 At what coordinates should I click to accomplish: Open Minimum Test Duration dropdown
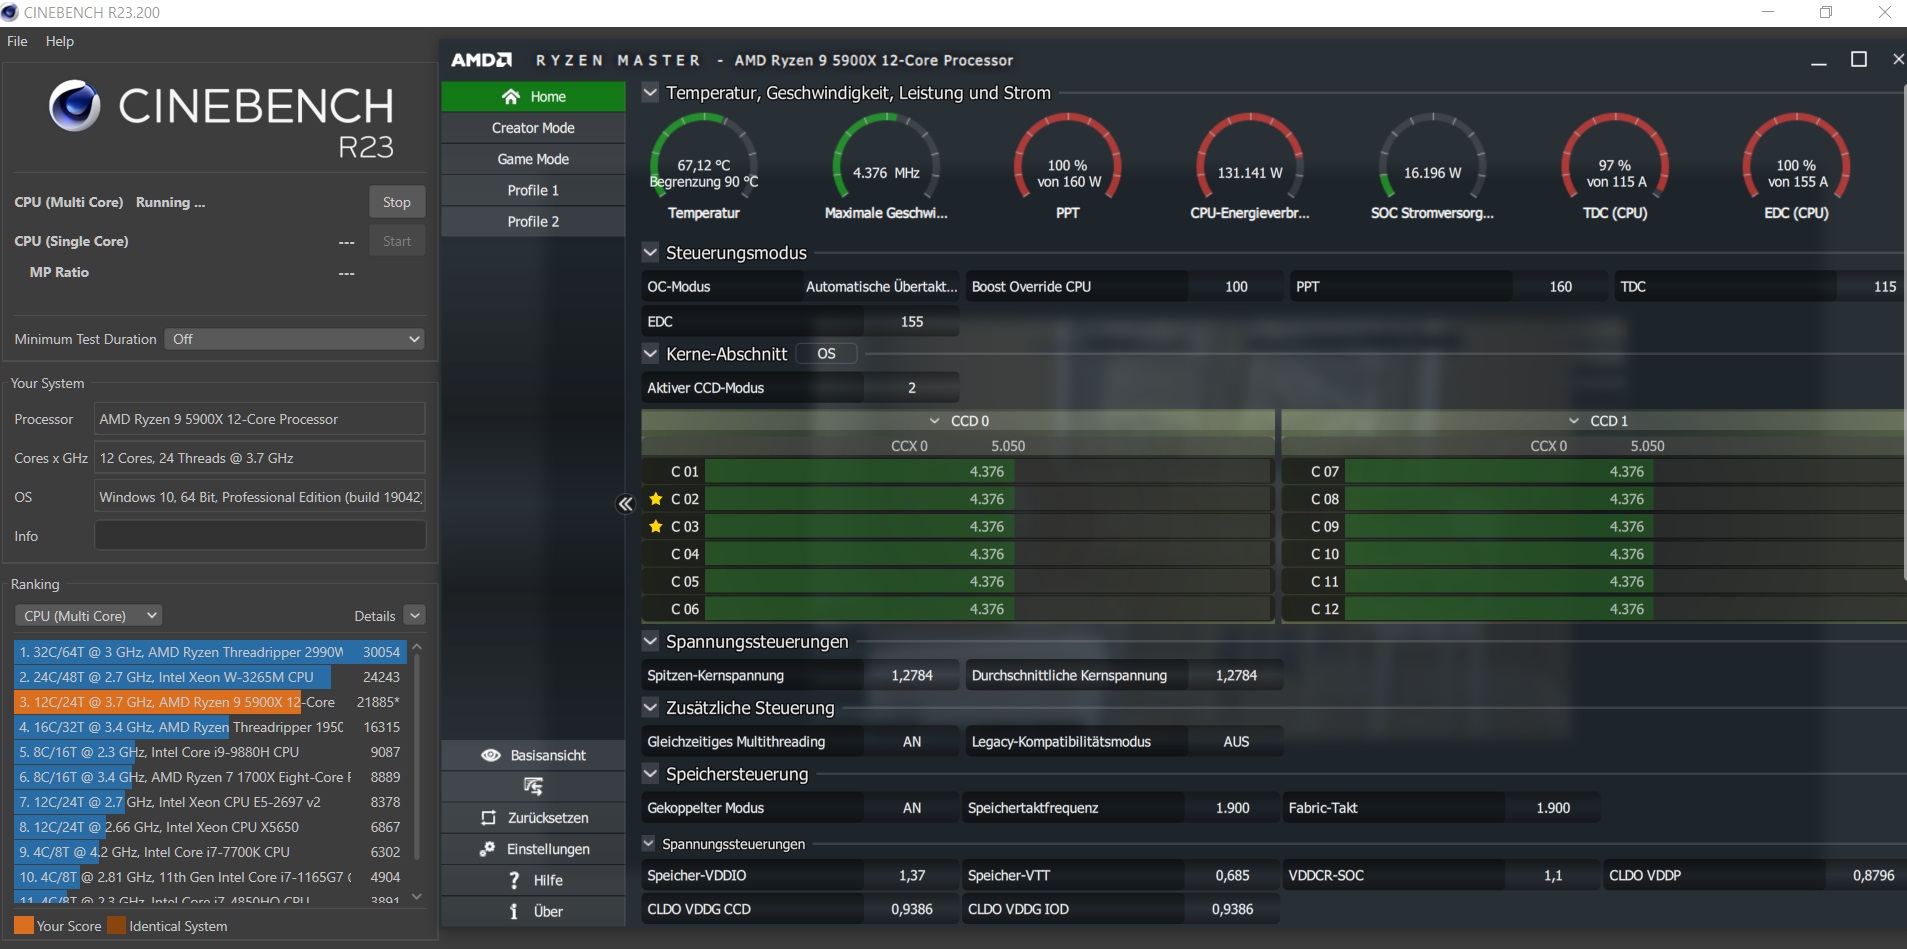pos(295,339)
